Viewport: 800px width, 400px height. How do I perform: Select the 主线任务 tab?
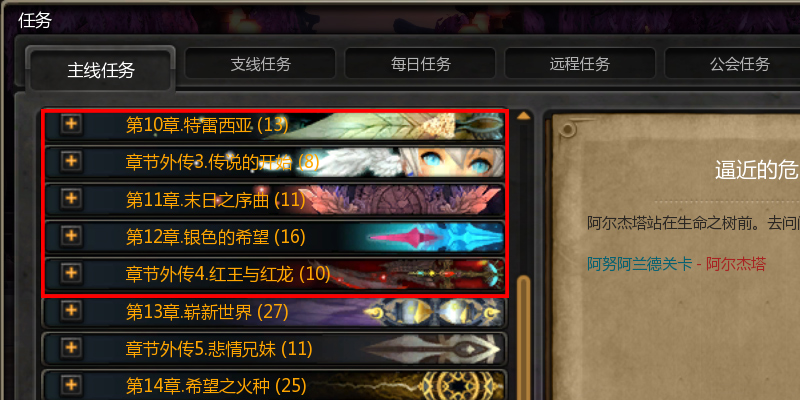coord(101,70)
